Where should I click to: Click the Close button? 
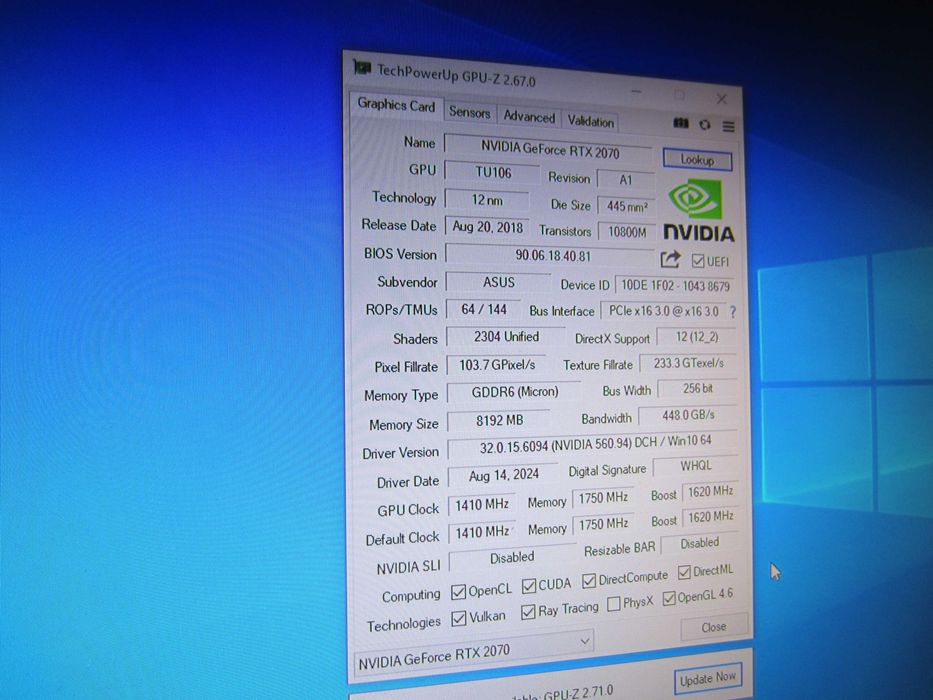tap(713, 627)
